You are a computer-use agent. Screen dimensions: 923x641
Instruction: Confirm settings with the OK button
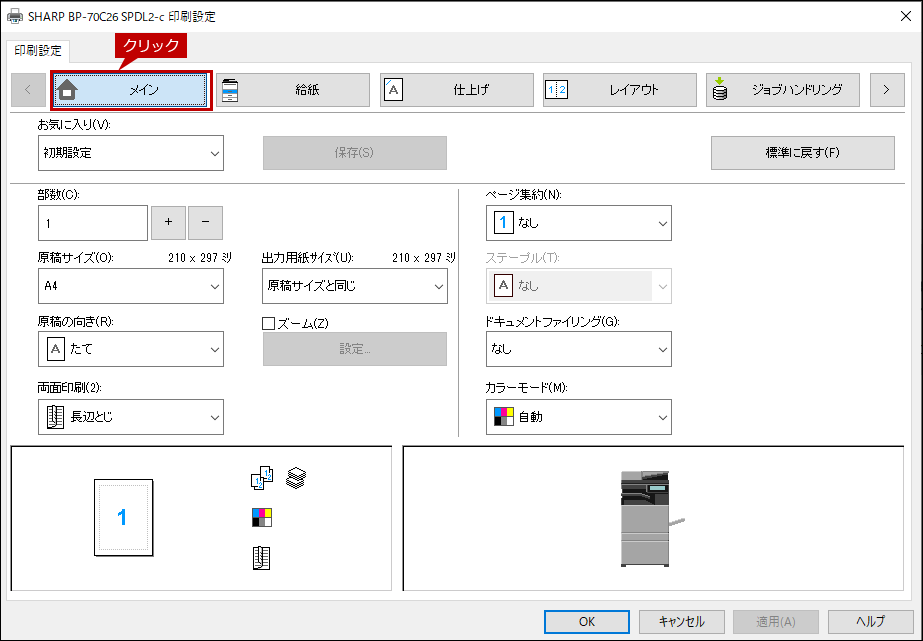(587, 622)
